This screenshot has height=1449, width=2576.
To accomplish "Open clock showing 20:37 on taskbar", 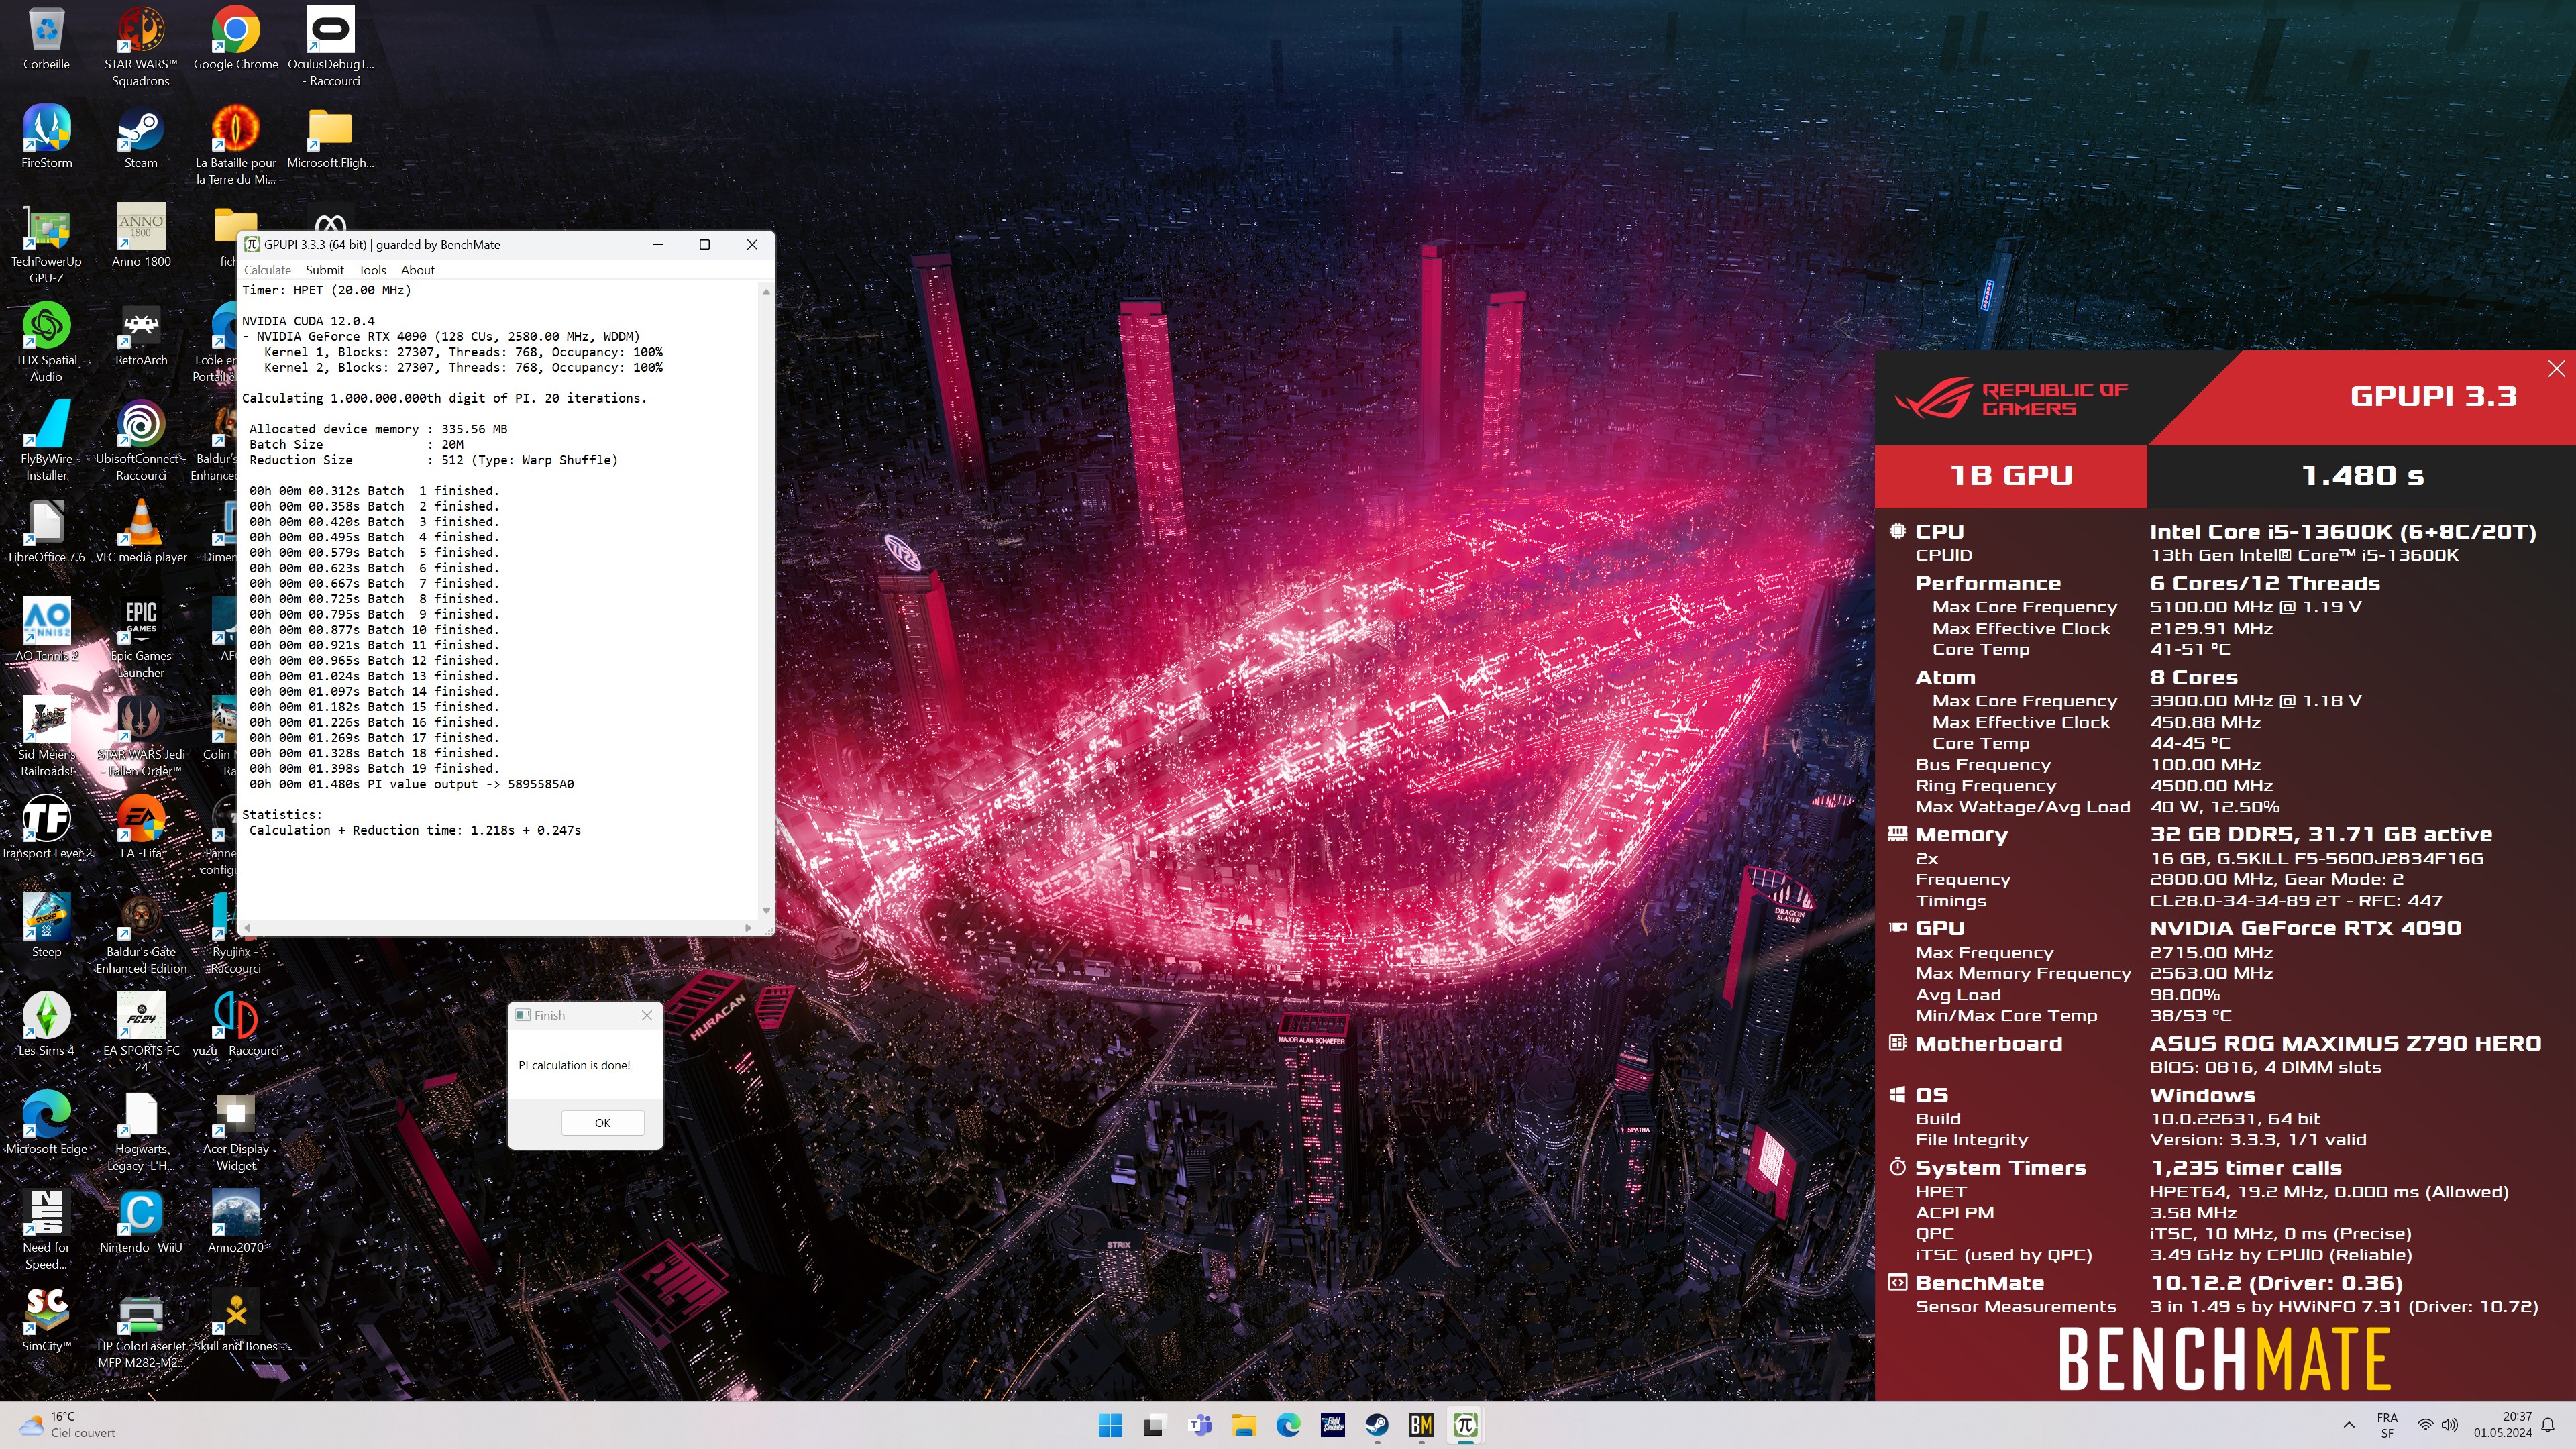I will (x=2503, y=1425).
